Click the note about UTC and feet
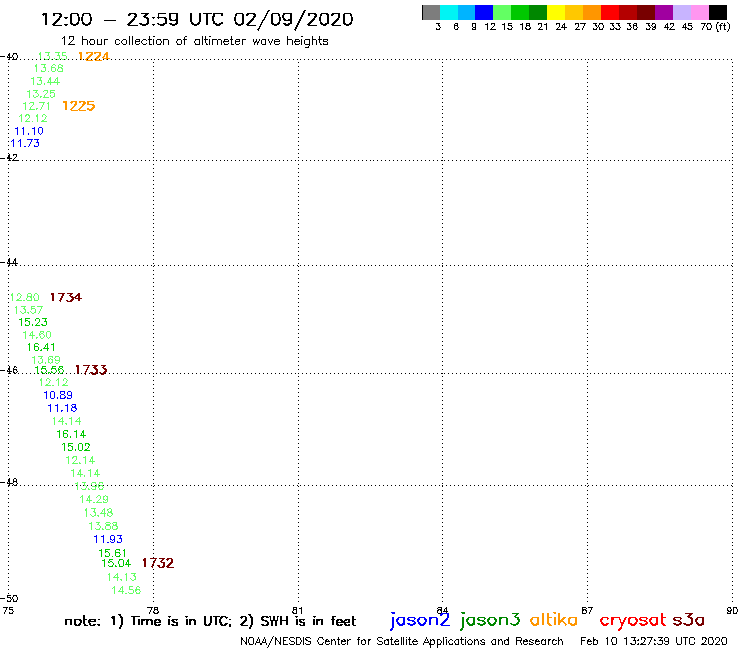 coord(210,621)
